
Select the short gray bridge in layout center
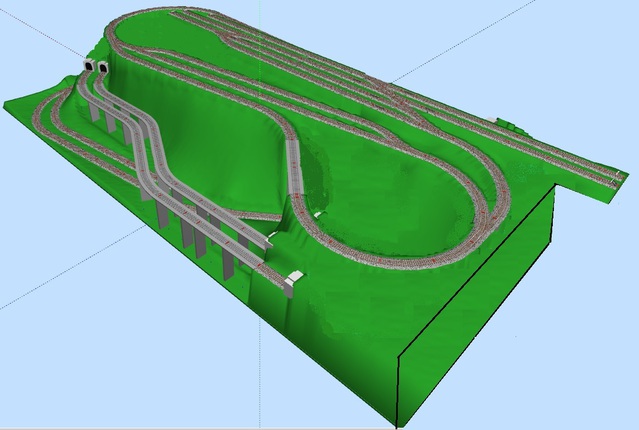point(294,164)
